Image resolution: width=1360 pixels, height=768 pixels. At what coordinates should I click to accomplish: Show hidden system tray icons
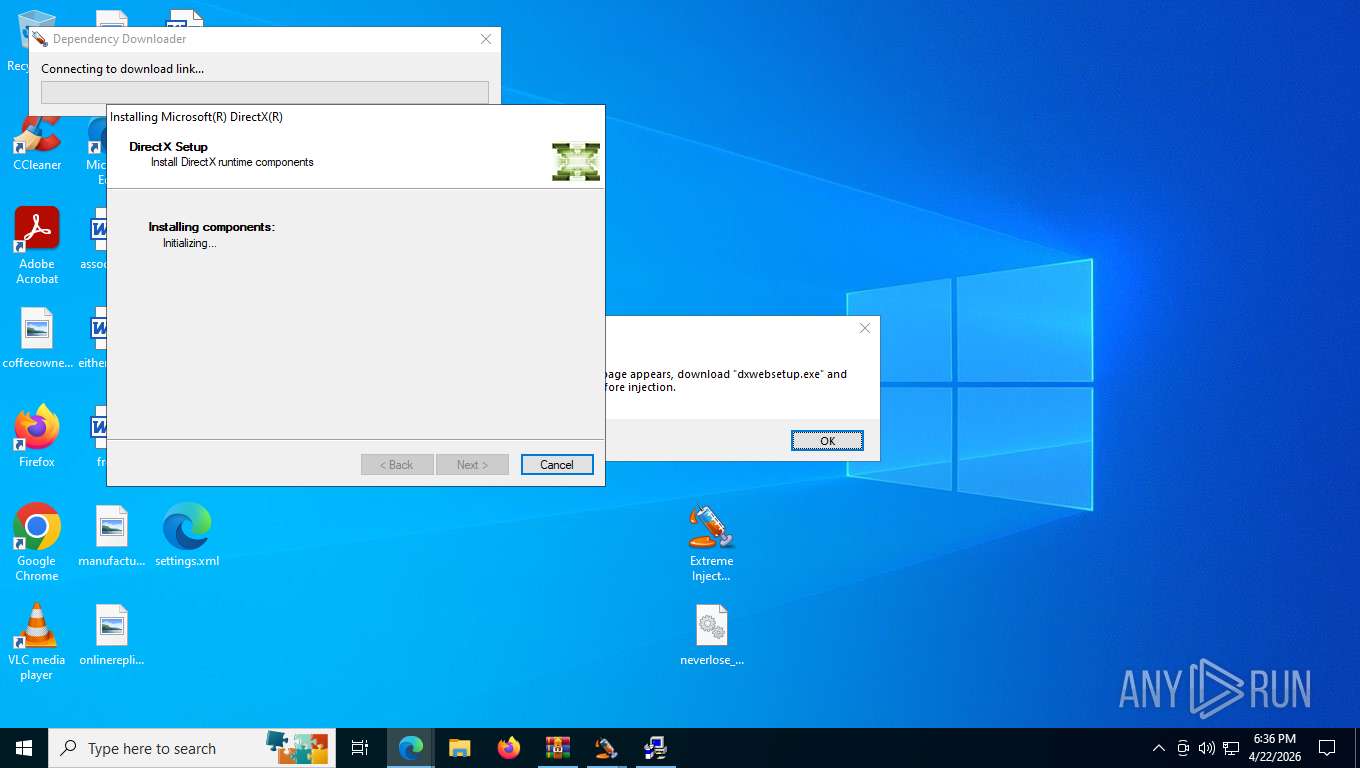click(1159, 748)
